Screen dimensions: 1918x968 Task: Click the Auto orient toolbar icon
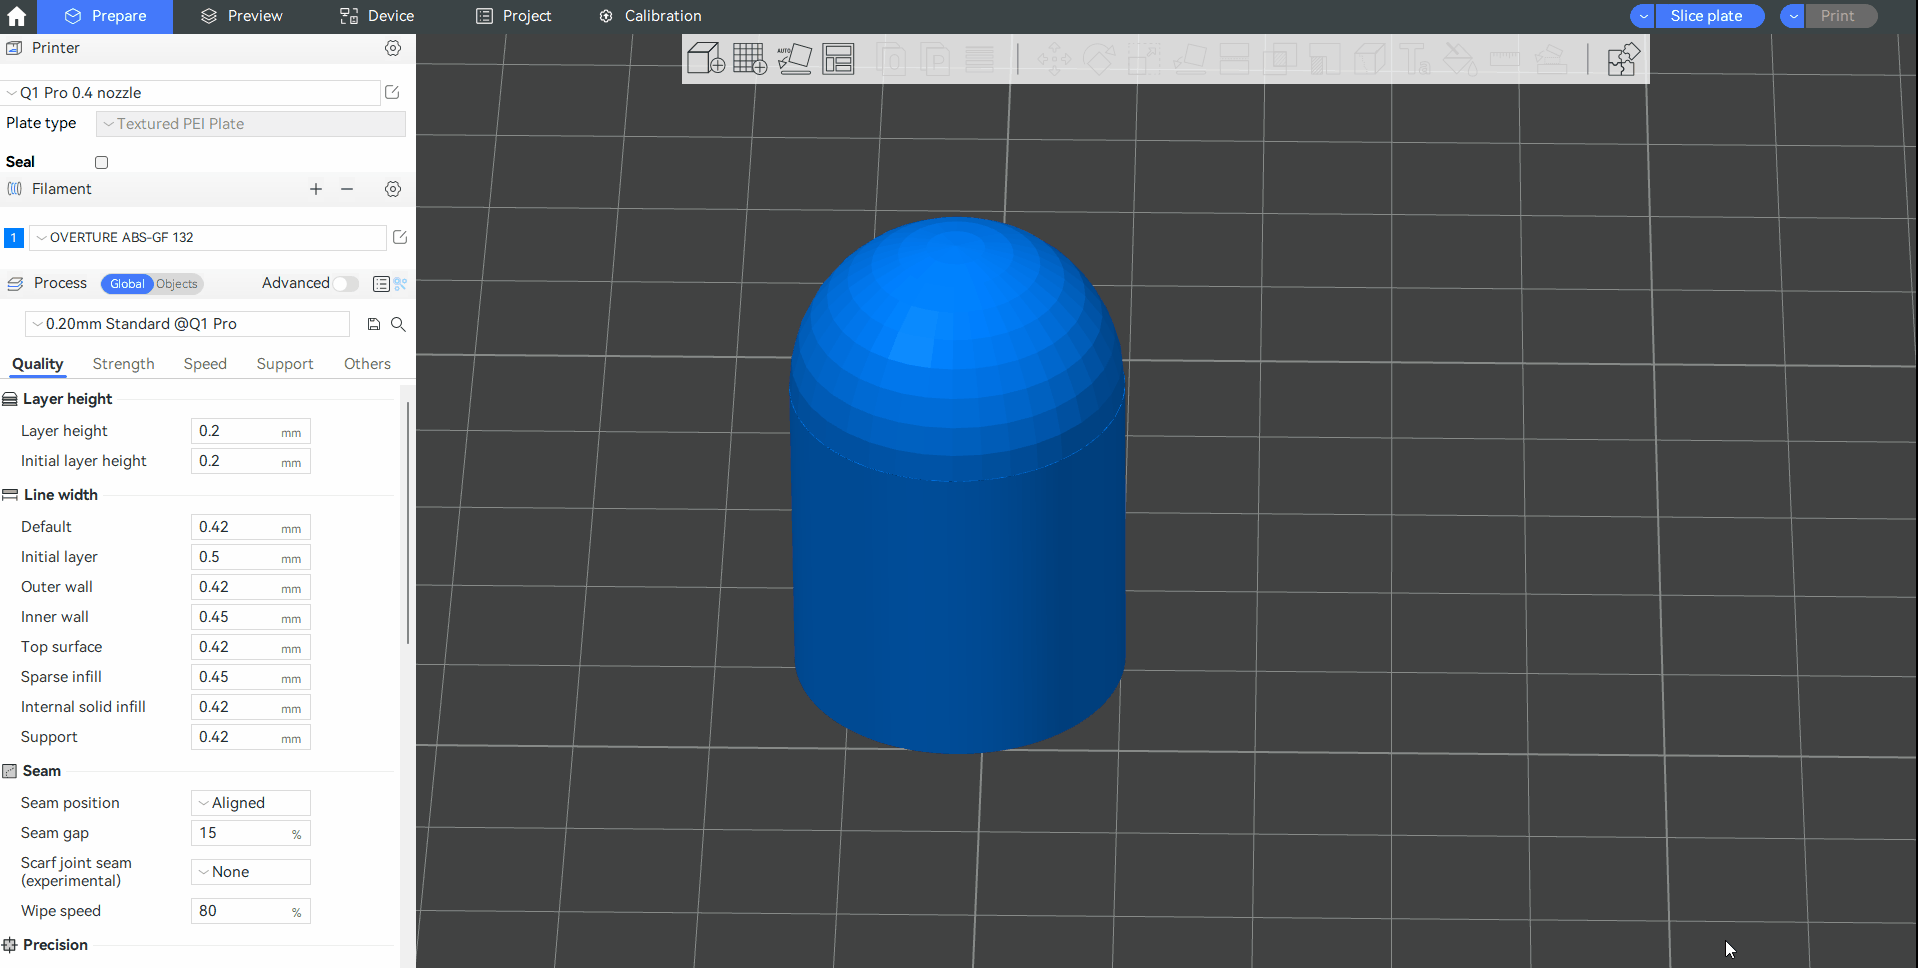point(794,59)
